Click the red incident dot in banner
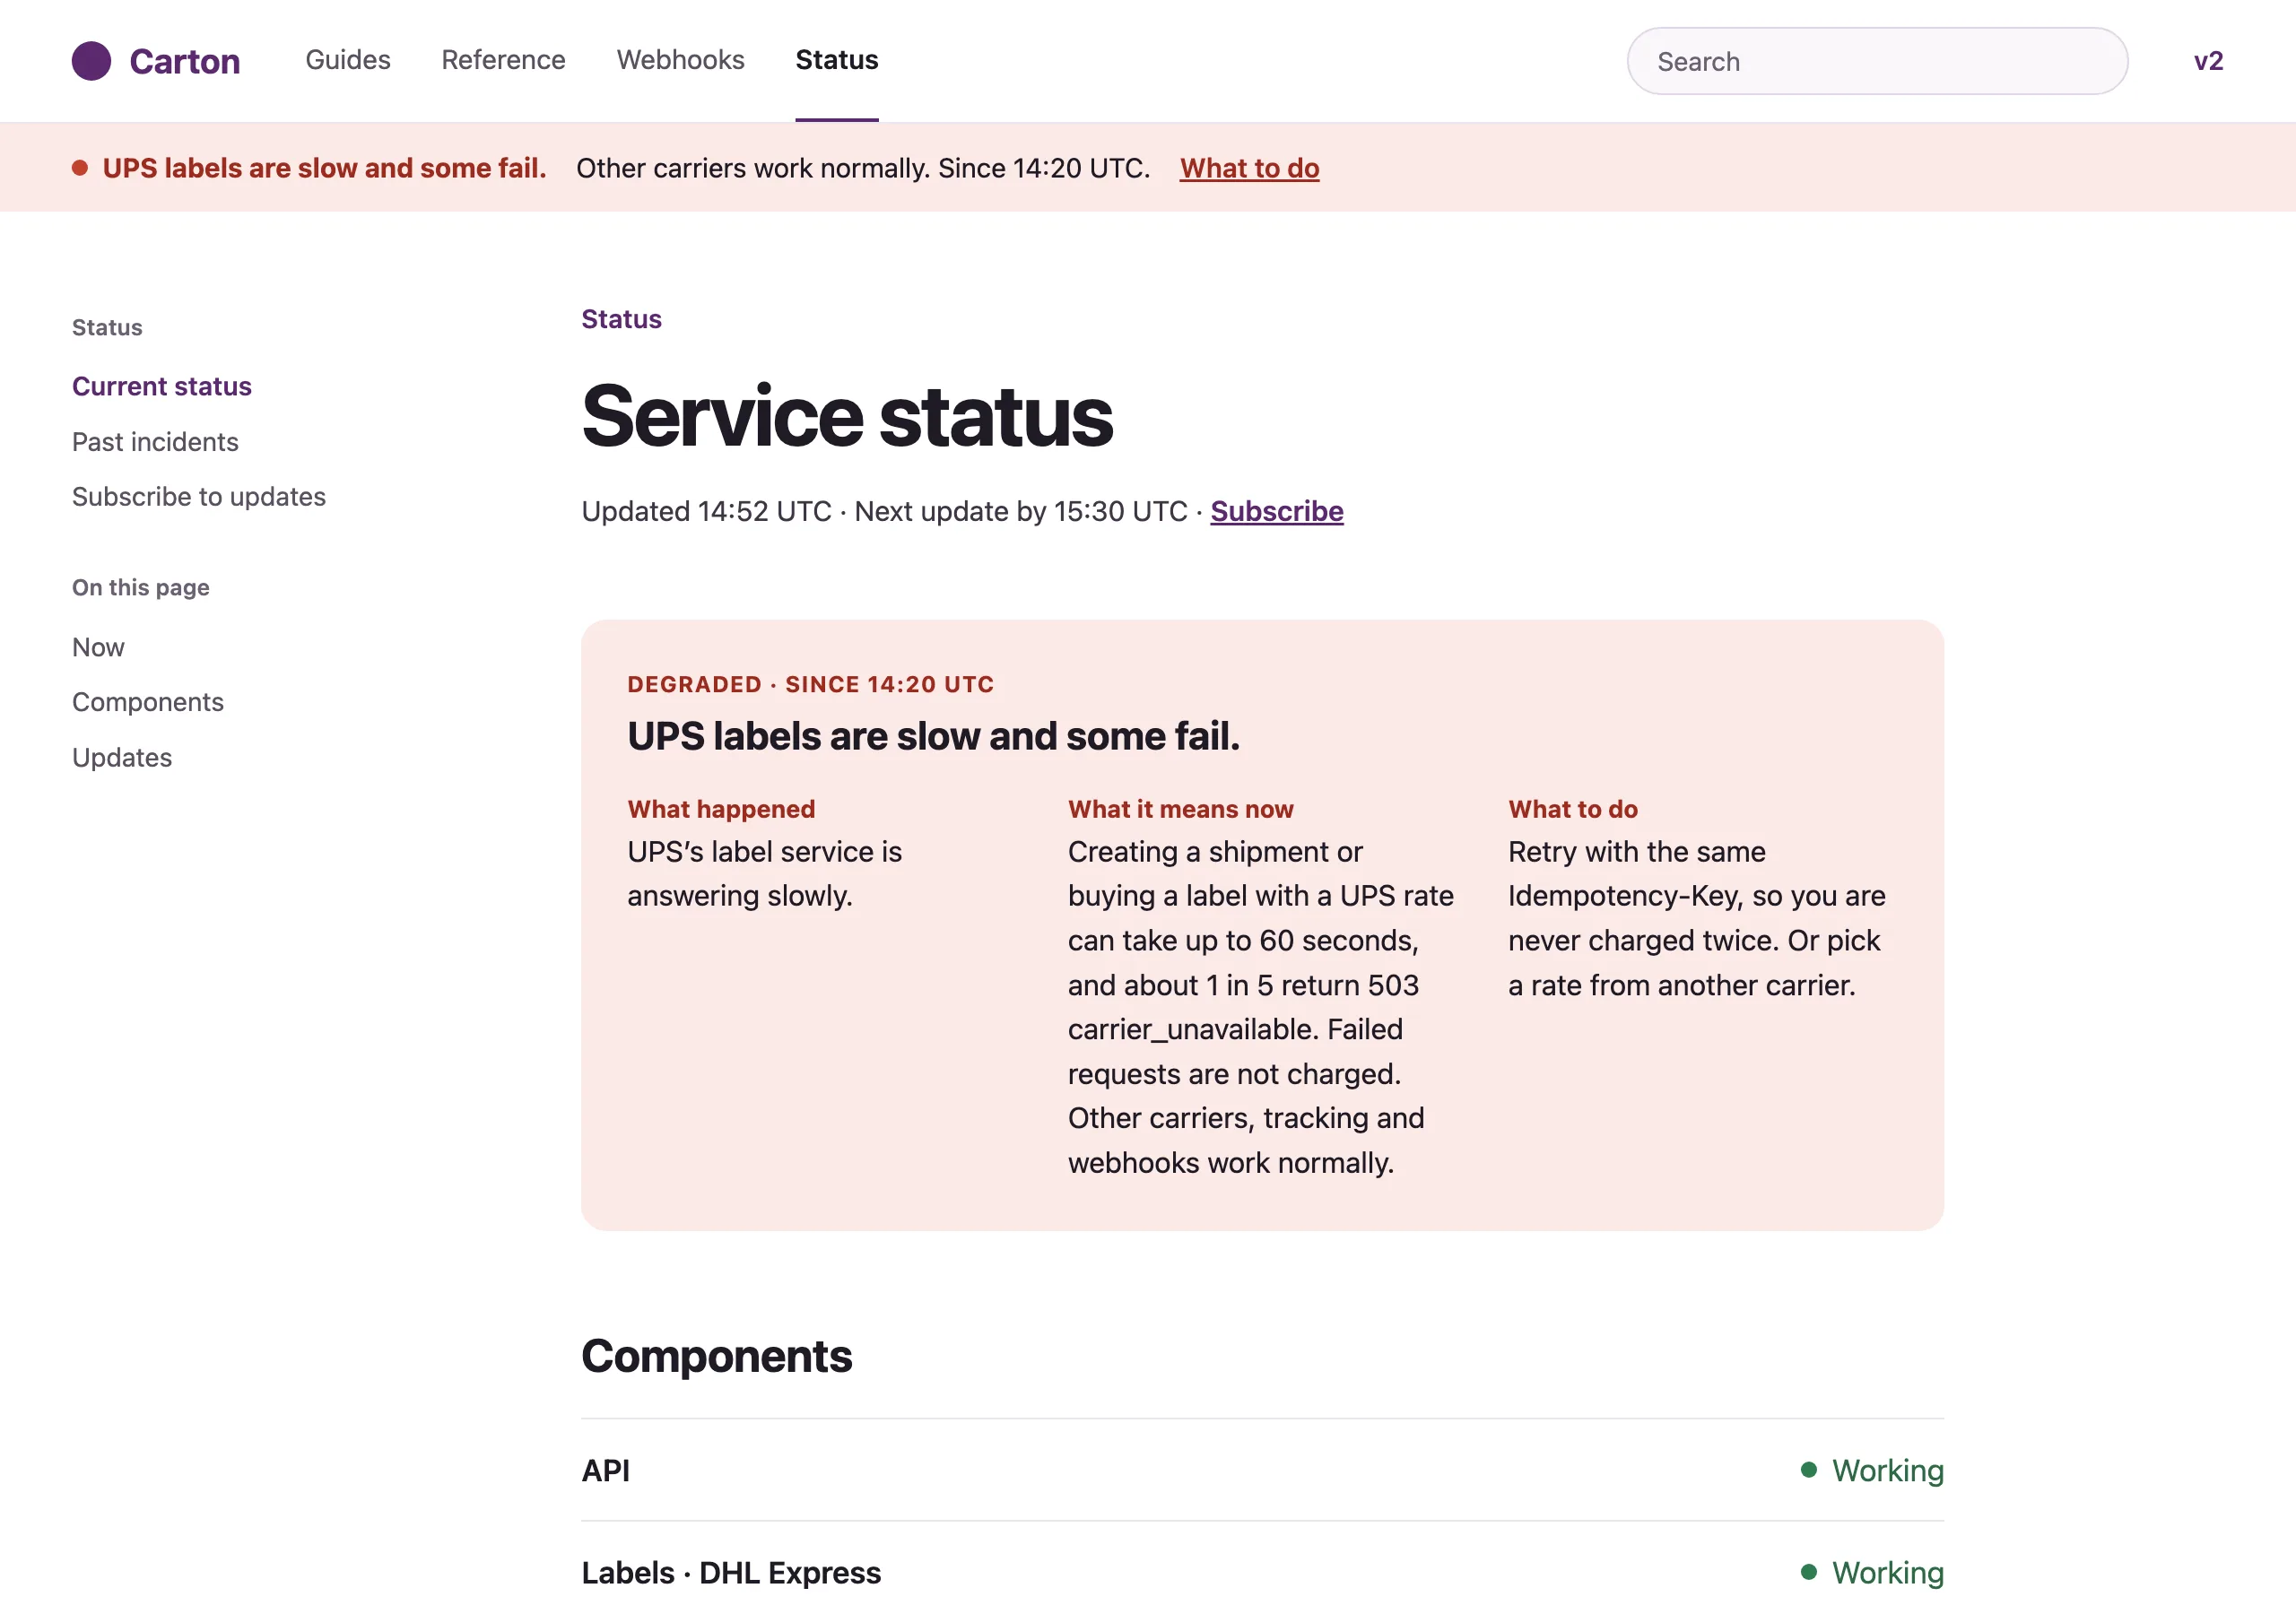 (x=80, y=168)
